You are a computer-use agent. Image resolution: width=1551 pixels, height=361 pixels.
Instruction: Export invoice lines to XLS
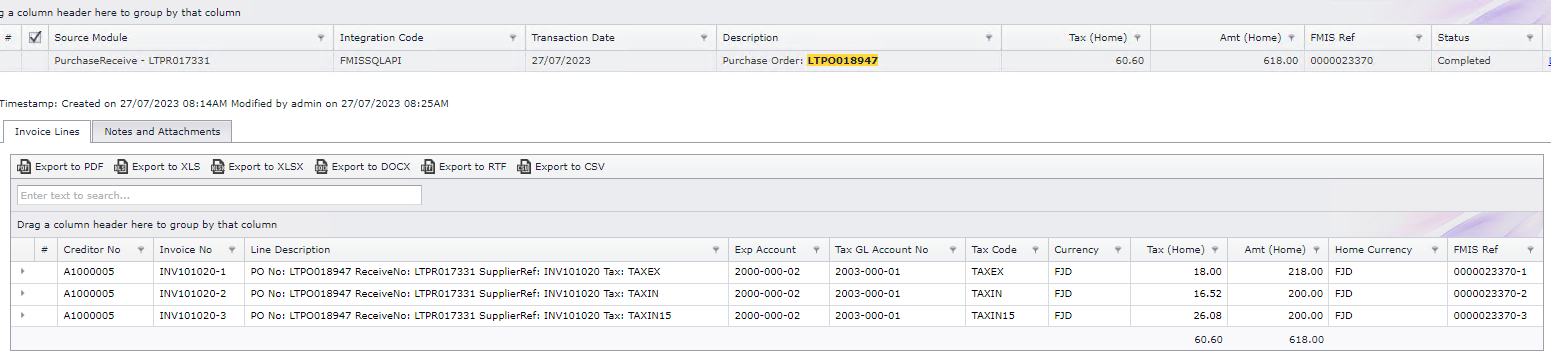[157, 166]
